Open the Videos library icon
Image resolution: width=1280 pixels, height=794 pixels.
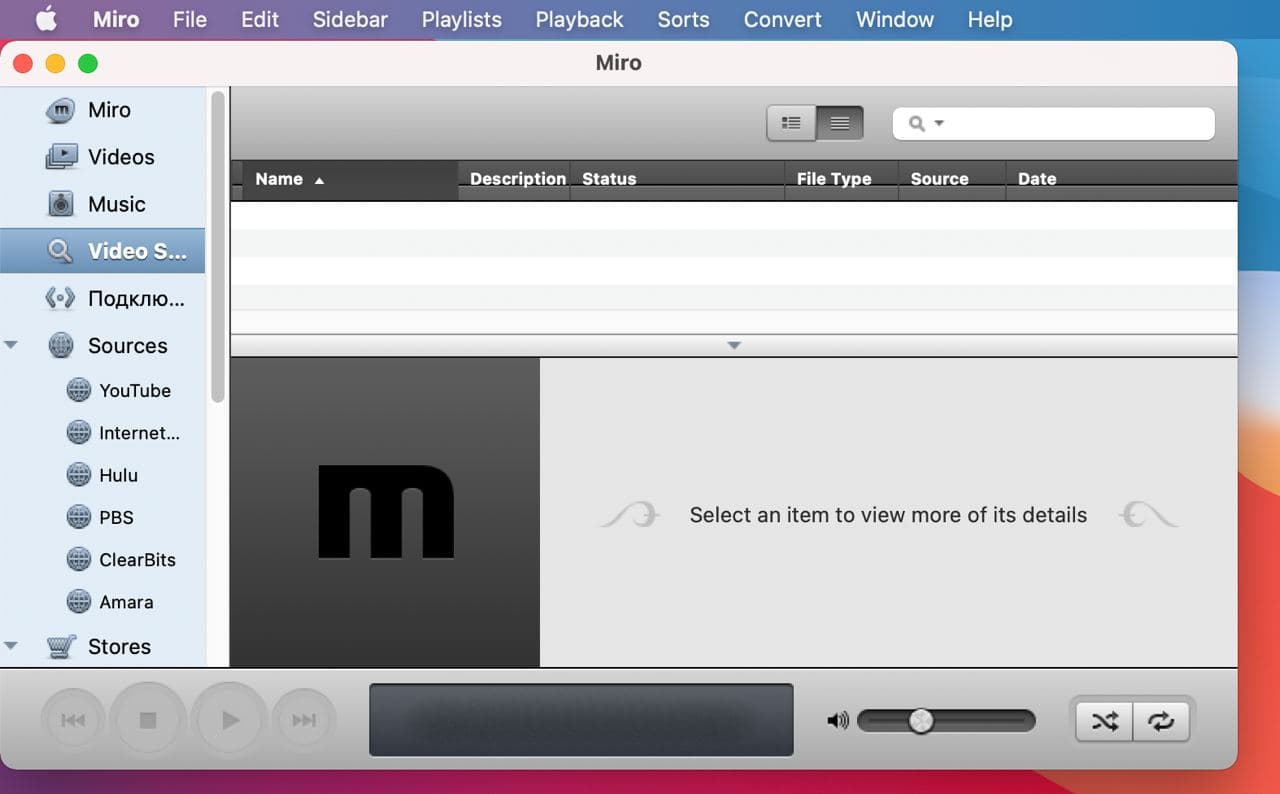click(x=61, y=157)
